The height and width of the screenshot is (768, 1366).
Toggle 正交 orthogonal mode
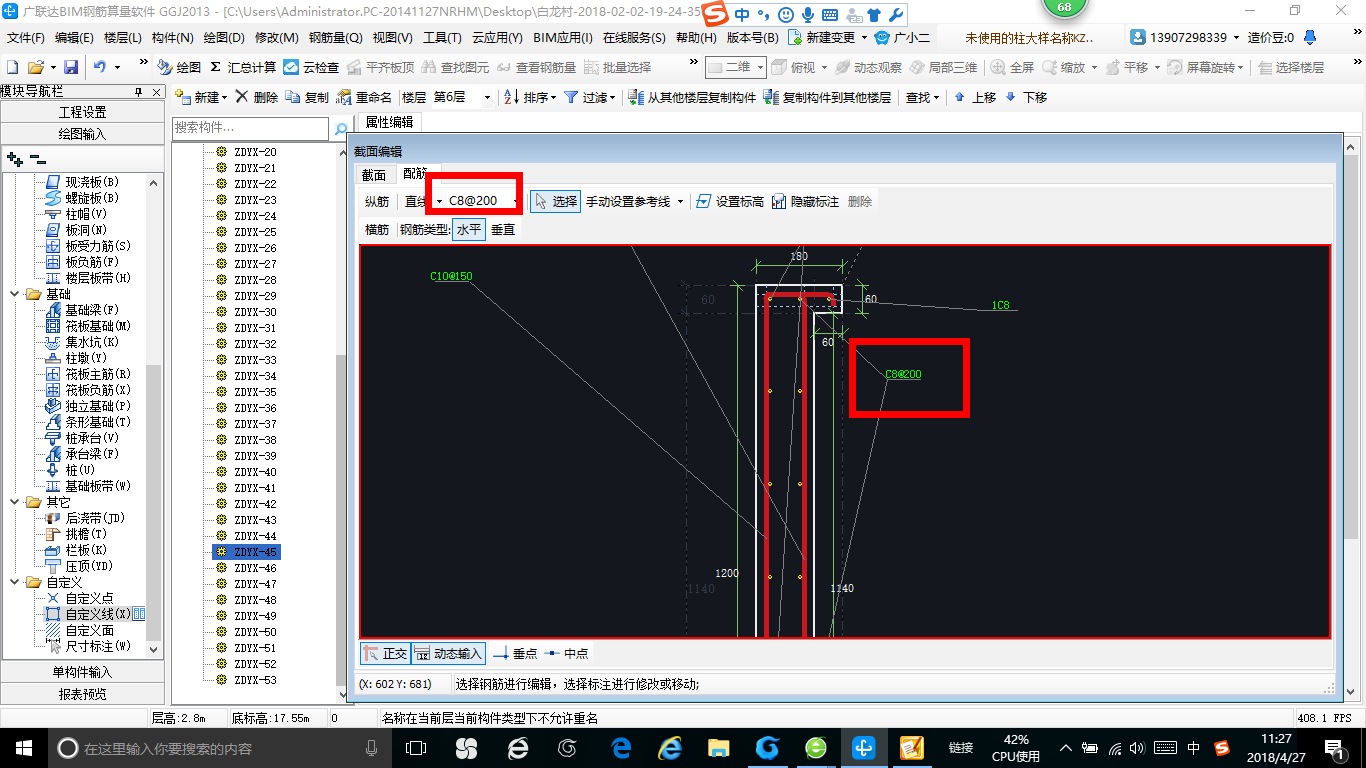coord(385,653)
